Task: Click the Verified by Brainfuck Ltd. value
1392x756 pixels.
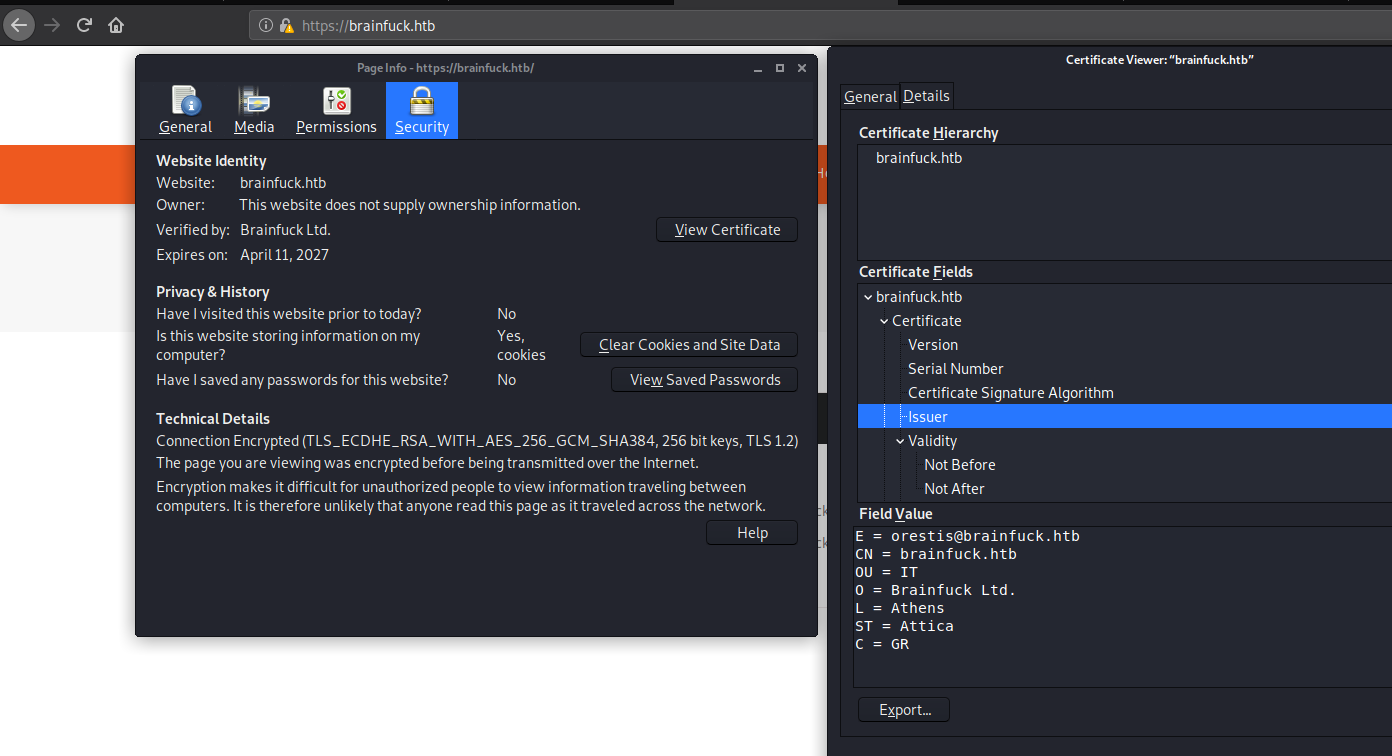Action: [286, 230]
